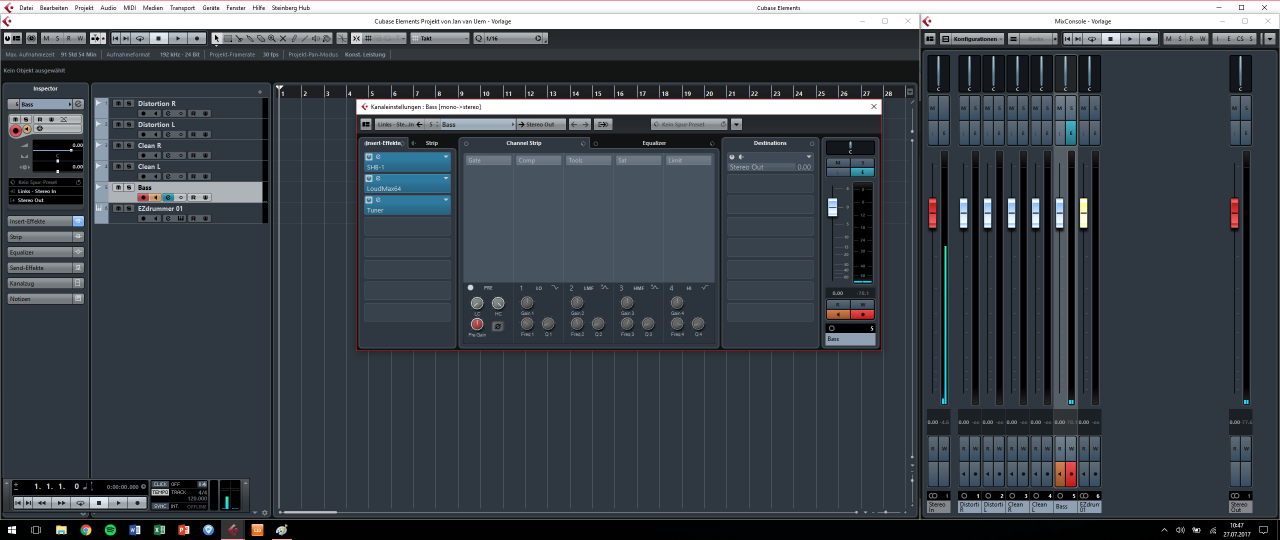The height and width of the screenshot is (540, 1280).
Task: Toggle Snap on/off in project toolbar
Action: click(x=357, y=38)
